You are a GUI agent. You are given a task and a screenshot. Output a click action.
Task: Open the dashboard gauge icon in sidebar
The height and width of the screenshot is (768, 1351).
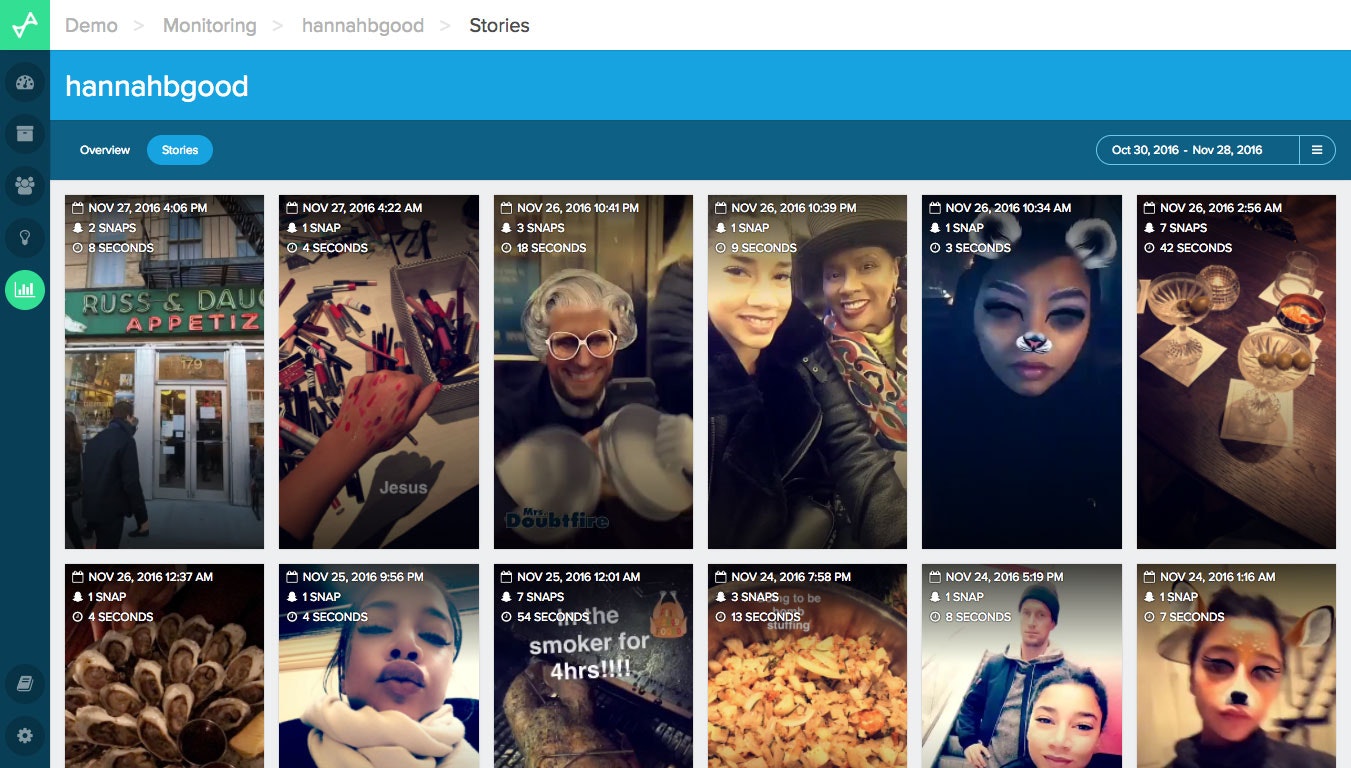tap(25, 83)
